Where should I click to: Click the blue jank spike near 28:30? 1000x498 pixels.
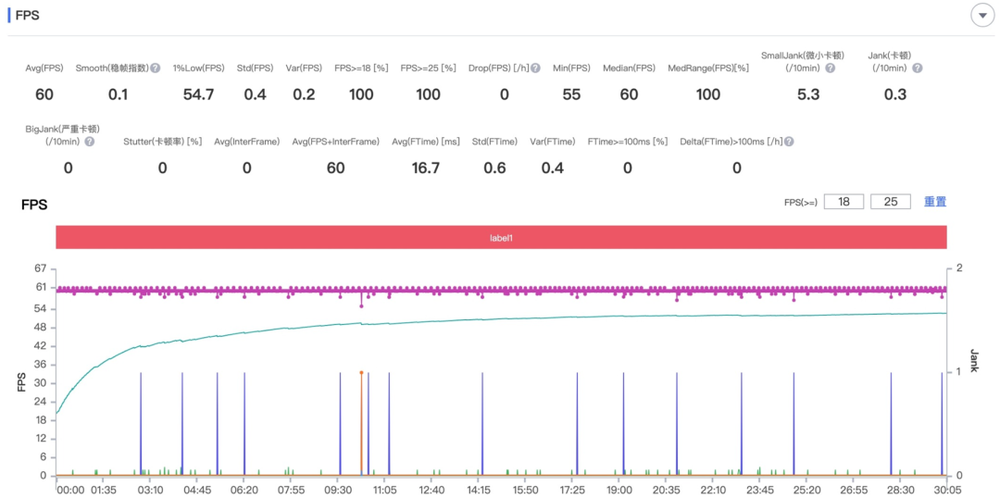(x=891, y=420)
